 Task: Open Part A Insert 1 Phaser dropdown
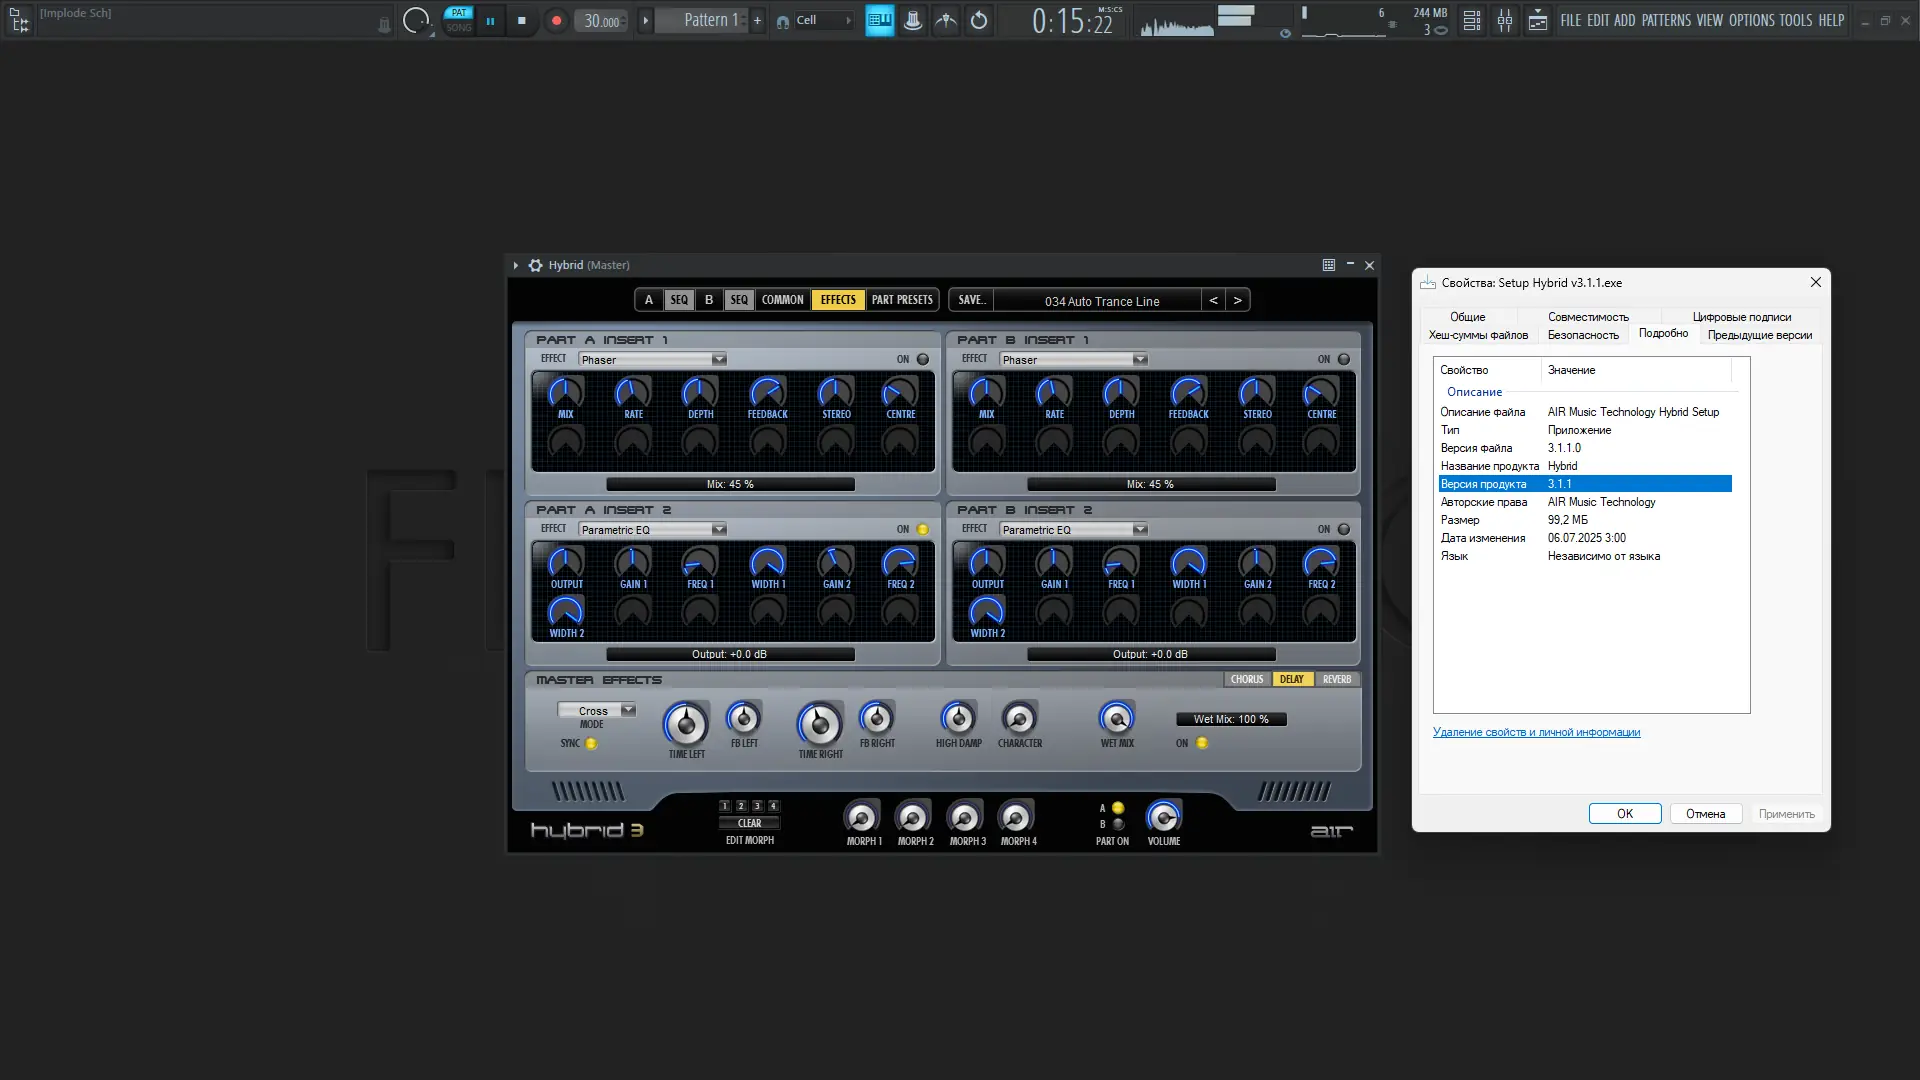pos(653,360)
